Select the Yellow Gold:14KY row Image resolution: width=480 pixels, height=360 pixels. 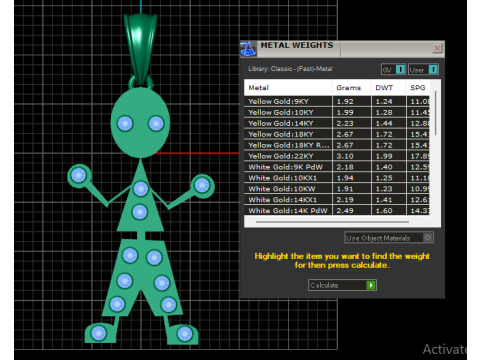pos(337,123)
